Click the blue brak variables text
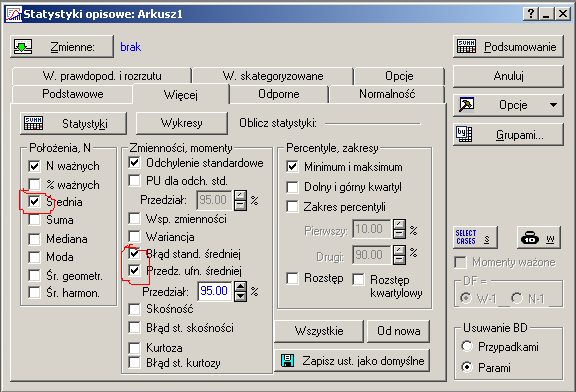The image size is (576, 392). click(131, 47)
